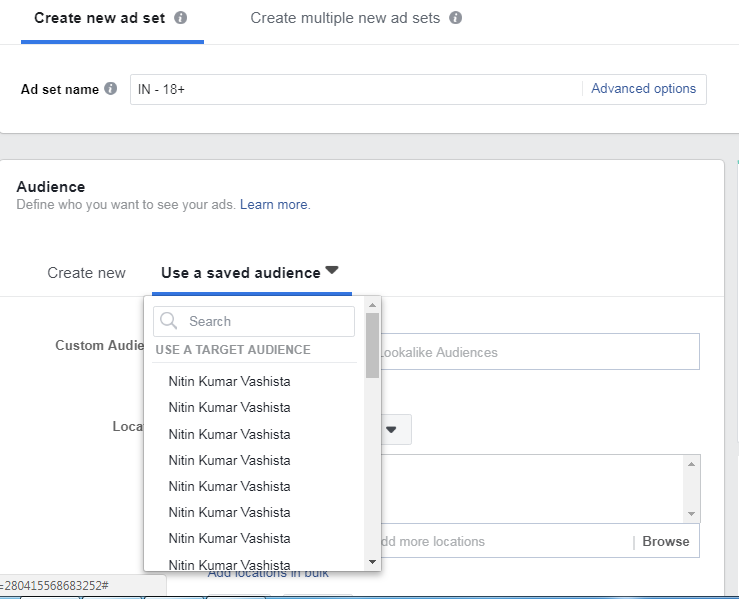
Task: Click the magnifier icon in the audience search box
Action: [x=168, y=321]
